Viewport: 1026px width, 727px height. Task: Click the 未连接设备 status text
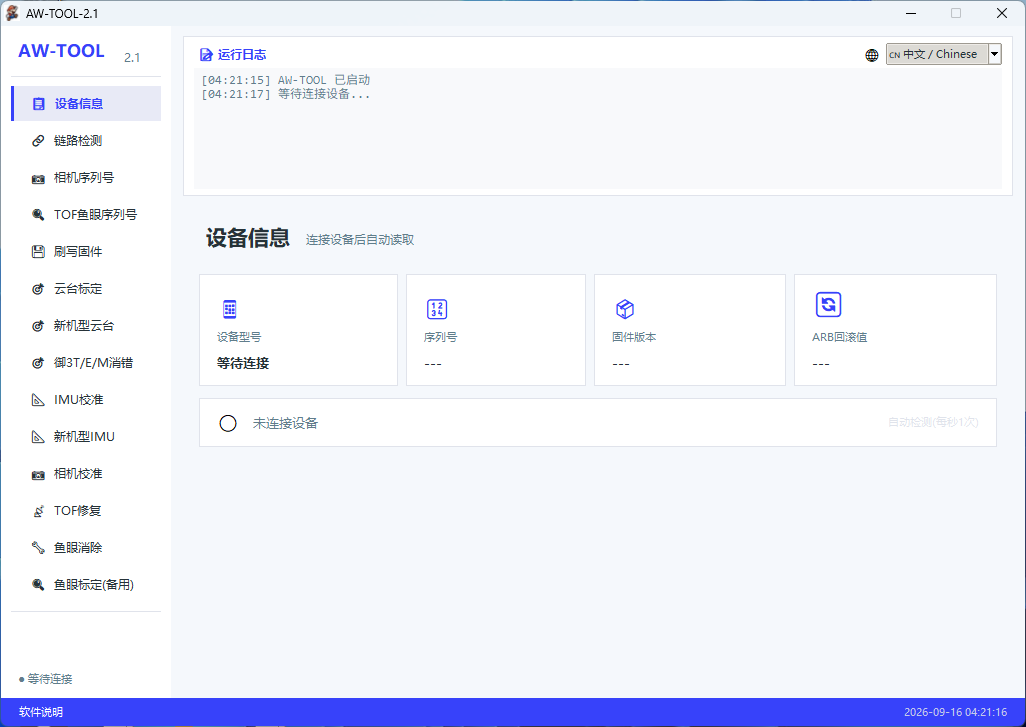point(285,423)
